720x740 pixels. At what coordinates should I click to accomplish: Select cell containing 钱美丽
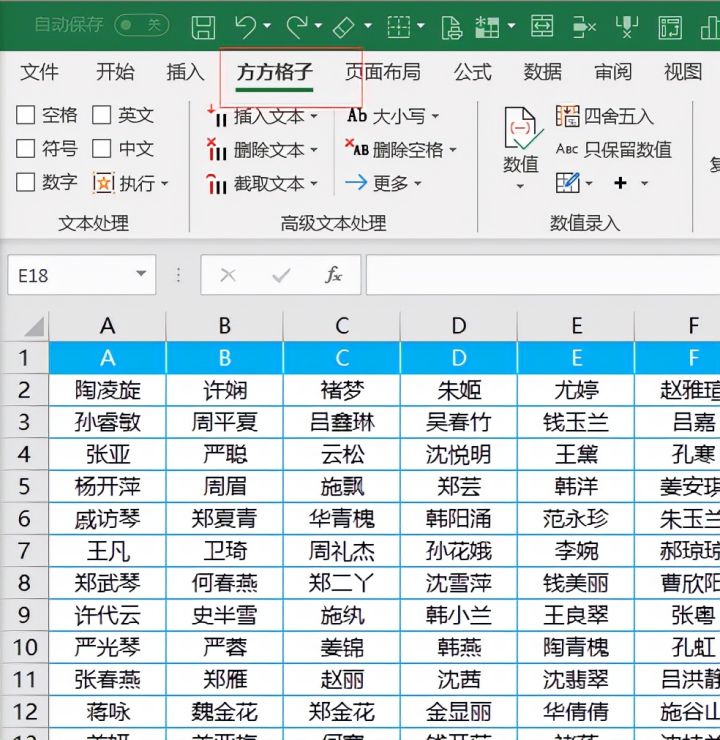[x=576, y=582]
